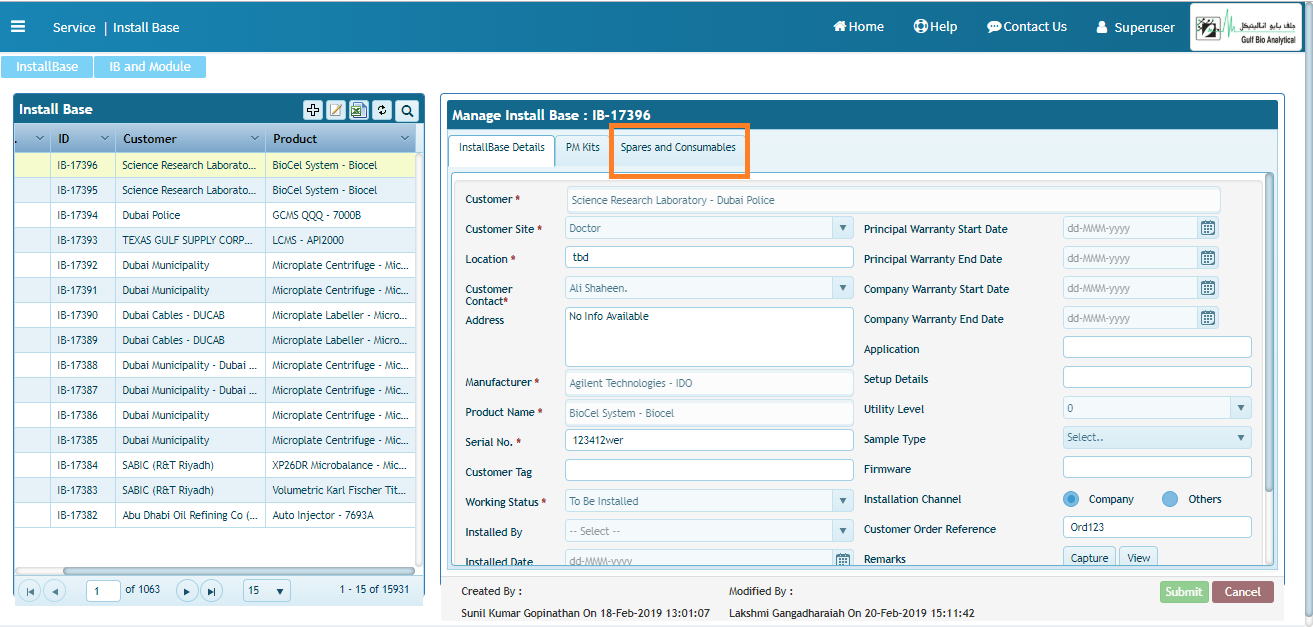Image resolution: width=1313 pixels, height=627 pixels.
Task: Go to last page of grid
Action: pyautogui.click(x=211, y=591)
